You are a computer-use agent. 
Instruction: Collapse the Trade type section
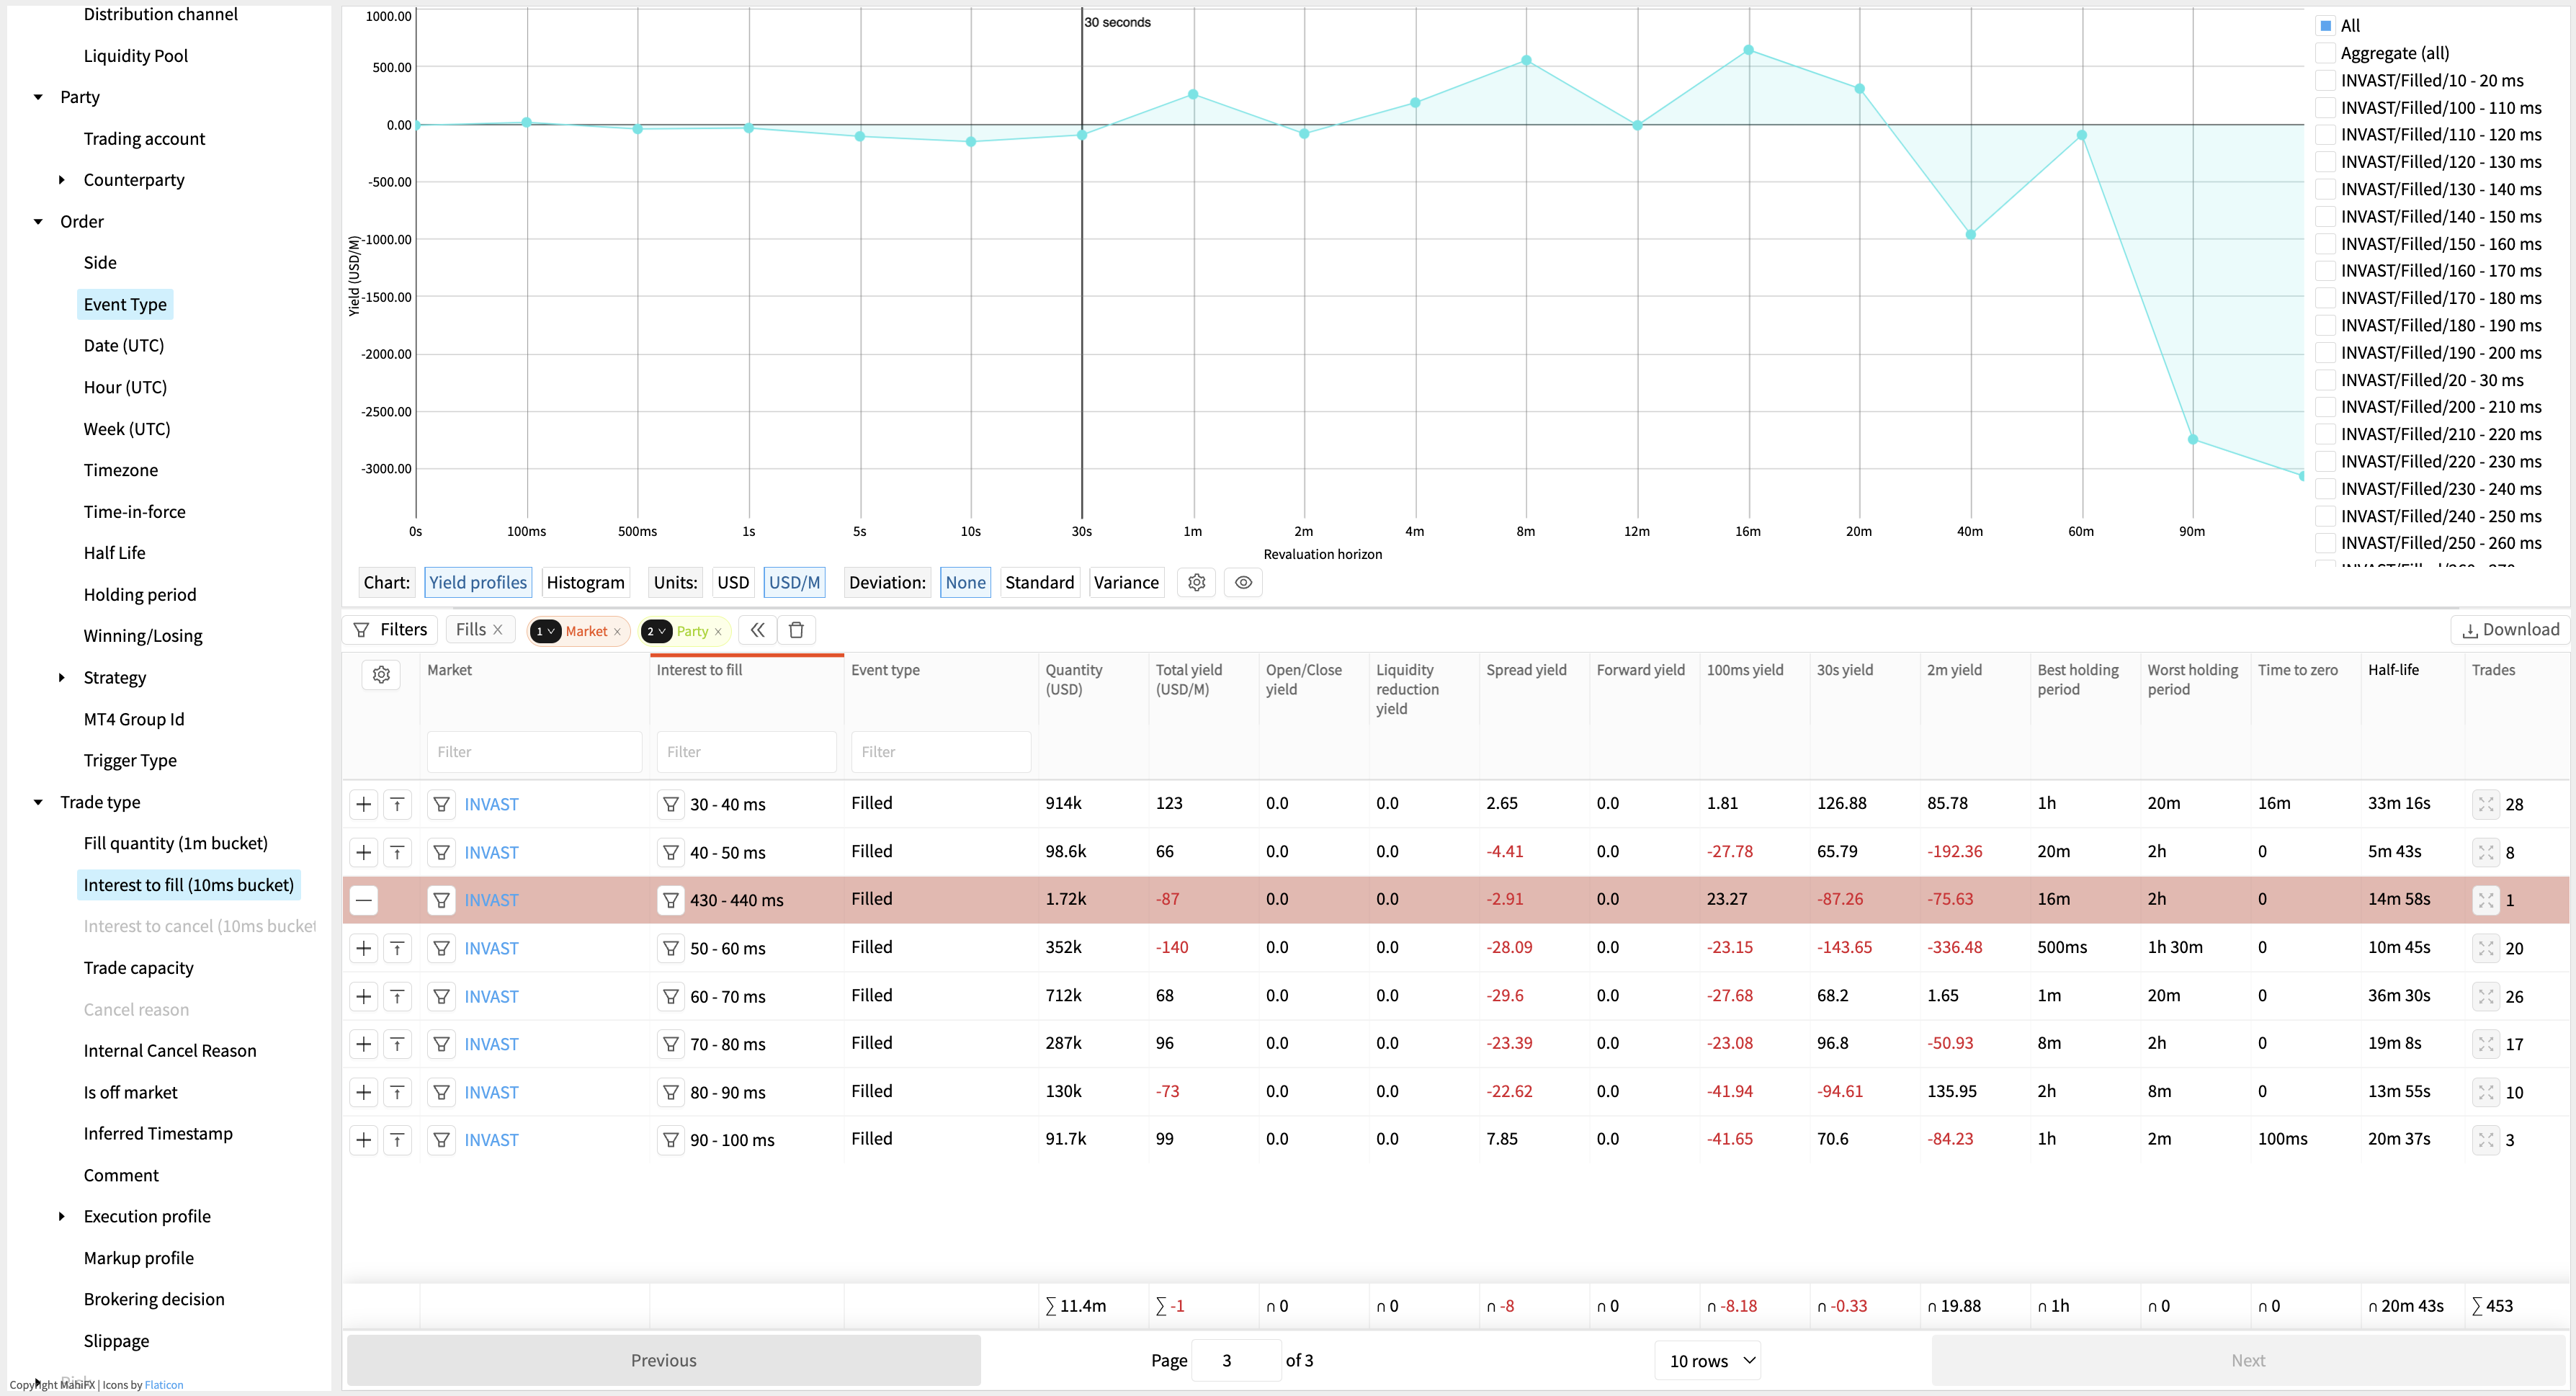pos(38,802)
